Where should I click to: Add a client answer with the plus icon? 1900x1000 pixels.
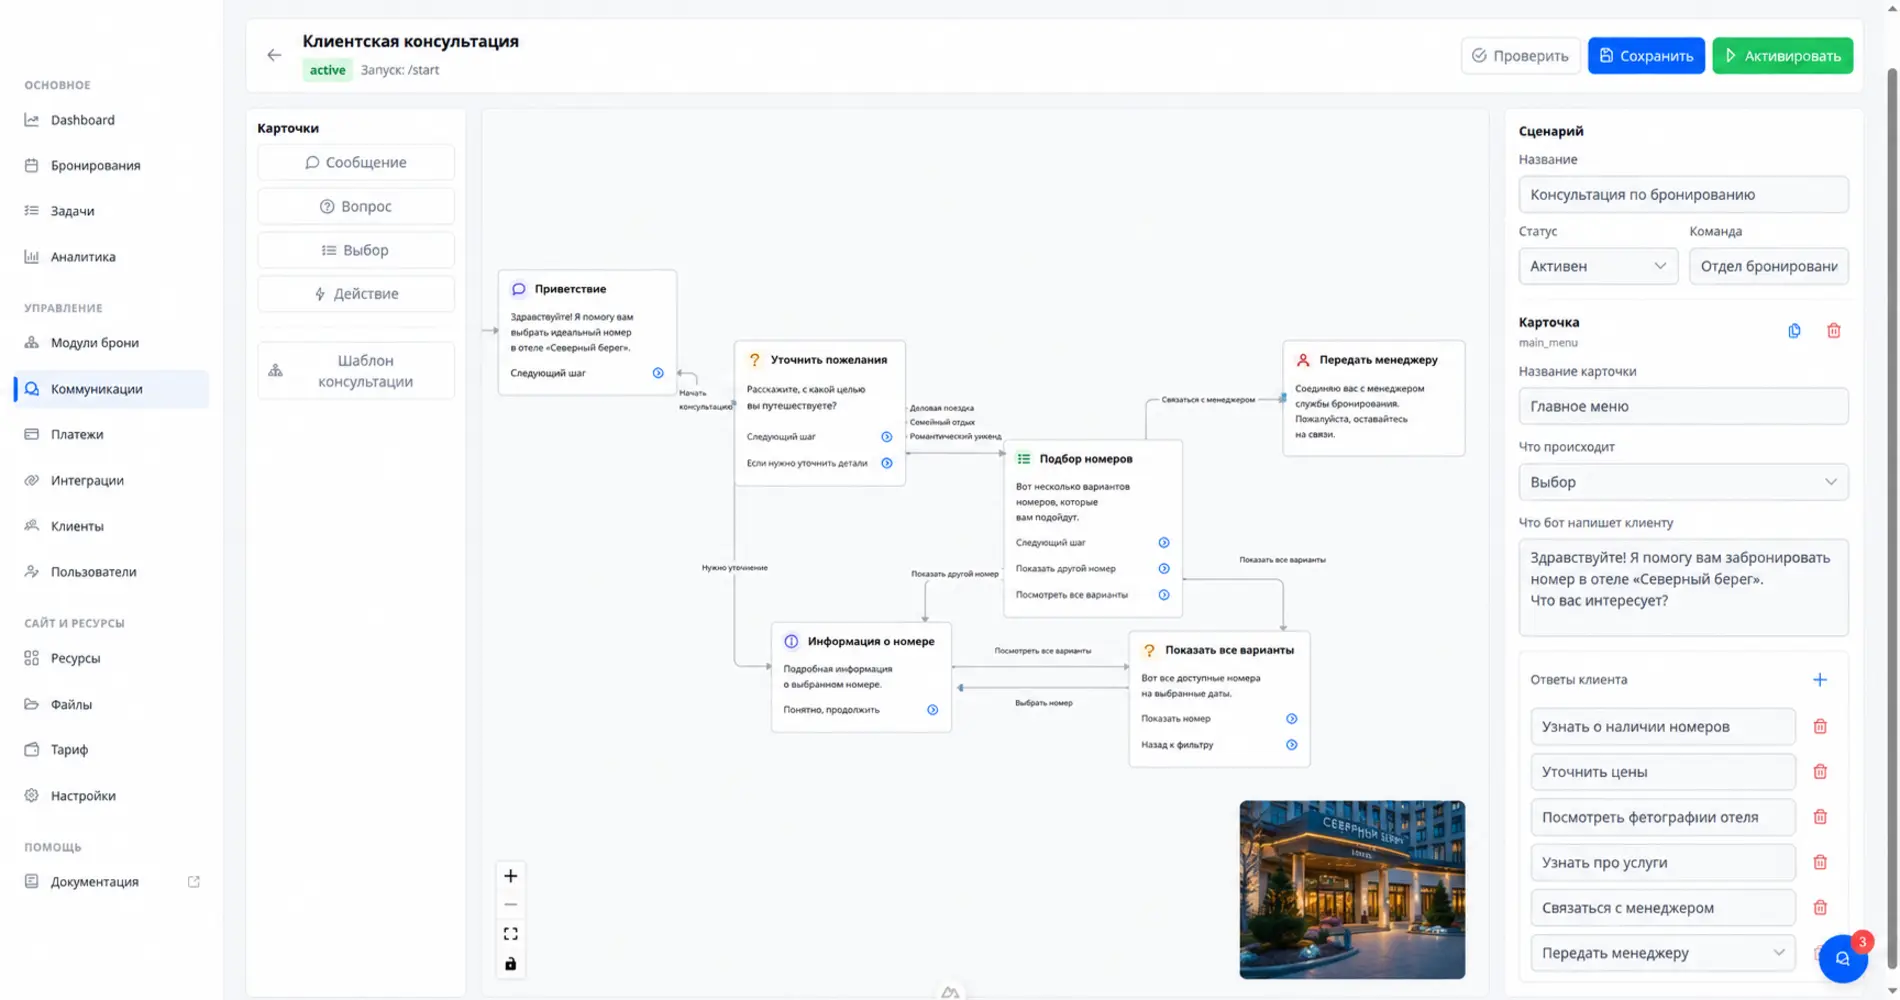pos(1820,680)
